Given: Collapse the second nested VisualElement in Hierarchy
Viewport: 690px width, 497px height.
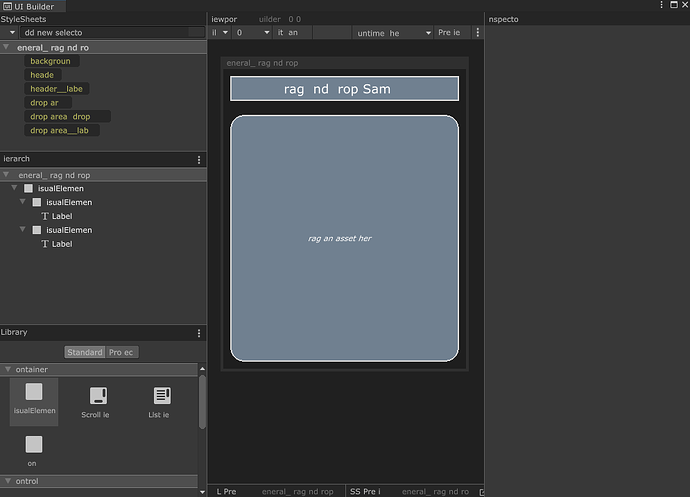Looking at the screenshot, I should 22,230.
